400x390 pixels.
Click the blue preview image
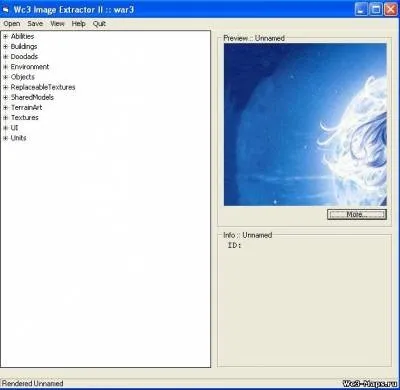pyautogui.click(x=305, y=124)
